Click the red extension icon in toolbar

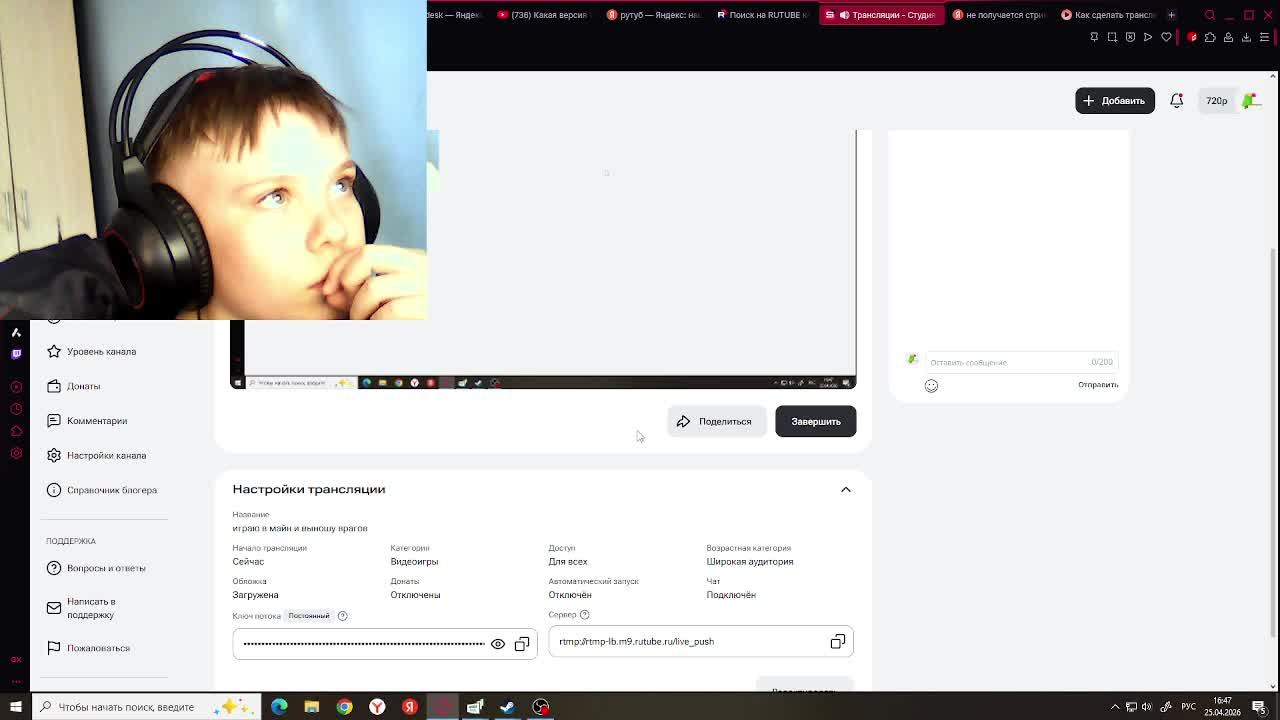click(x=1192, y=37)
